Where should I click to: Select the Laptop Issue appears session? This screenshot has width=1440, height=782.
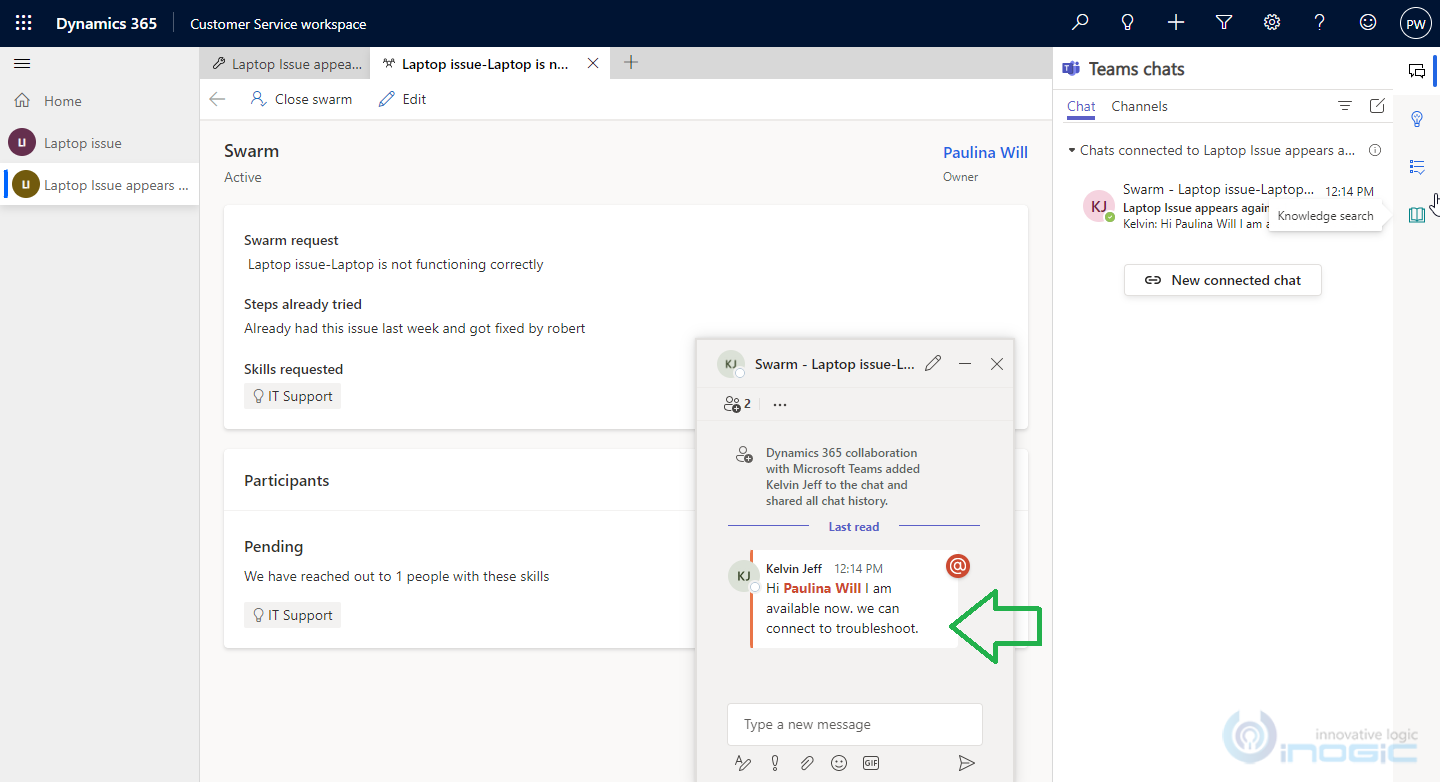coord(100,185)
